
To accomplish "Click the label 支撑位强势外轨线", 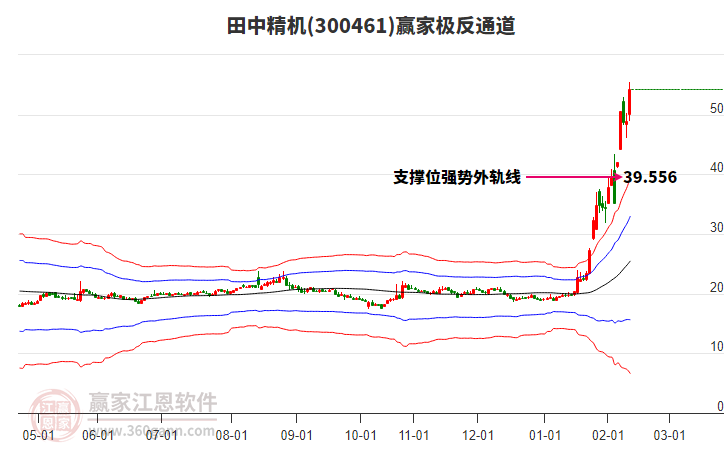I will click(x=457, y=177).
